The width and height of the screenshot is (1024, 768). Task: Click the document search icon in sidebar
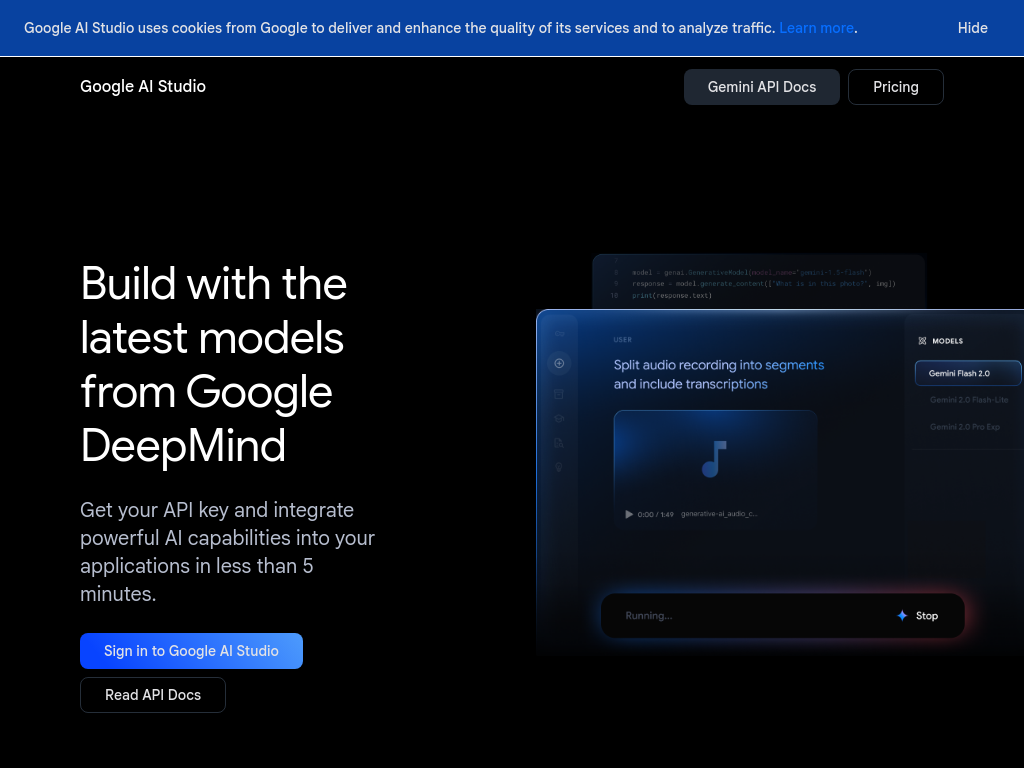560,442
